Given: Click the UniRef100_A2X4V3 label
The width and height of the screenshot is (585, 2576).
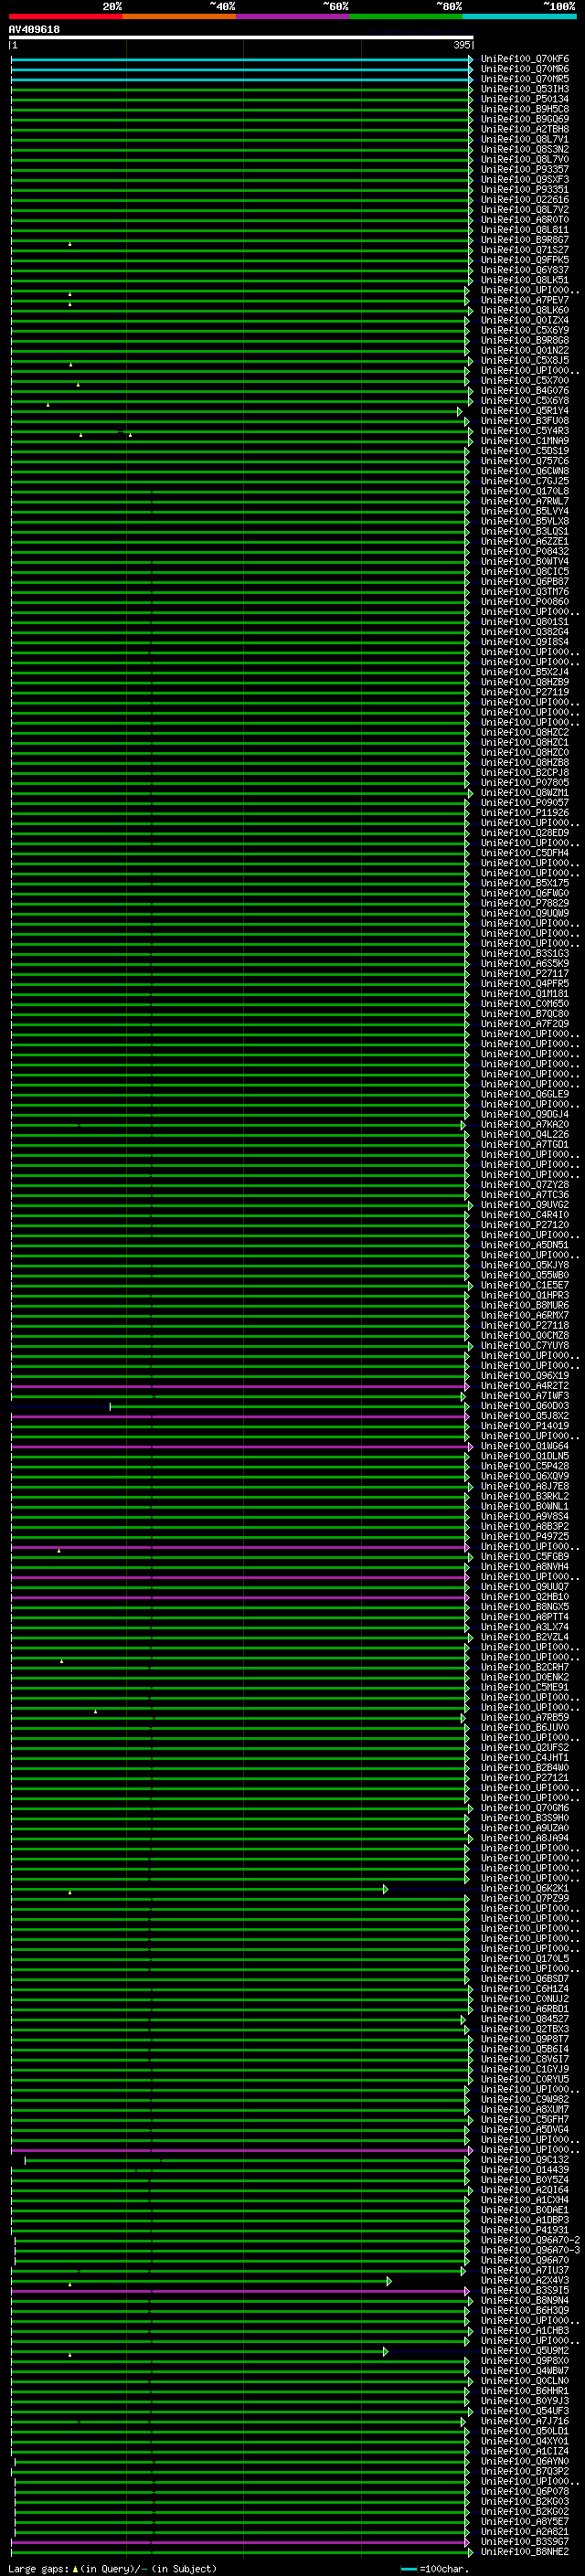Looking at the screenshot, I should point(525,2281).
